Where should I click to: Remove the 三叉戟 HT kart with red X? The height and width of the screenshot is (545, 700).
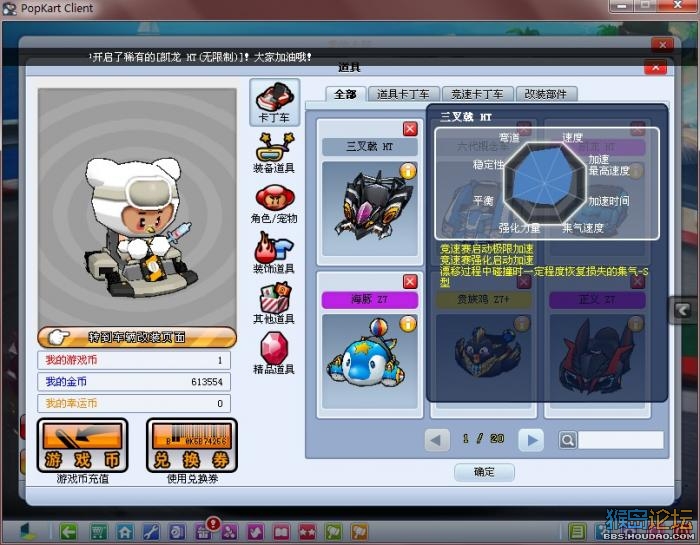click(x=410, y=129)
